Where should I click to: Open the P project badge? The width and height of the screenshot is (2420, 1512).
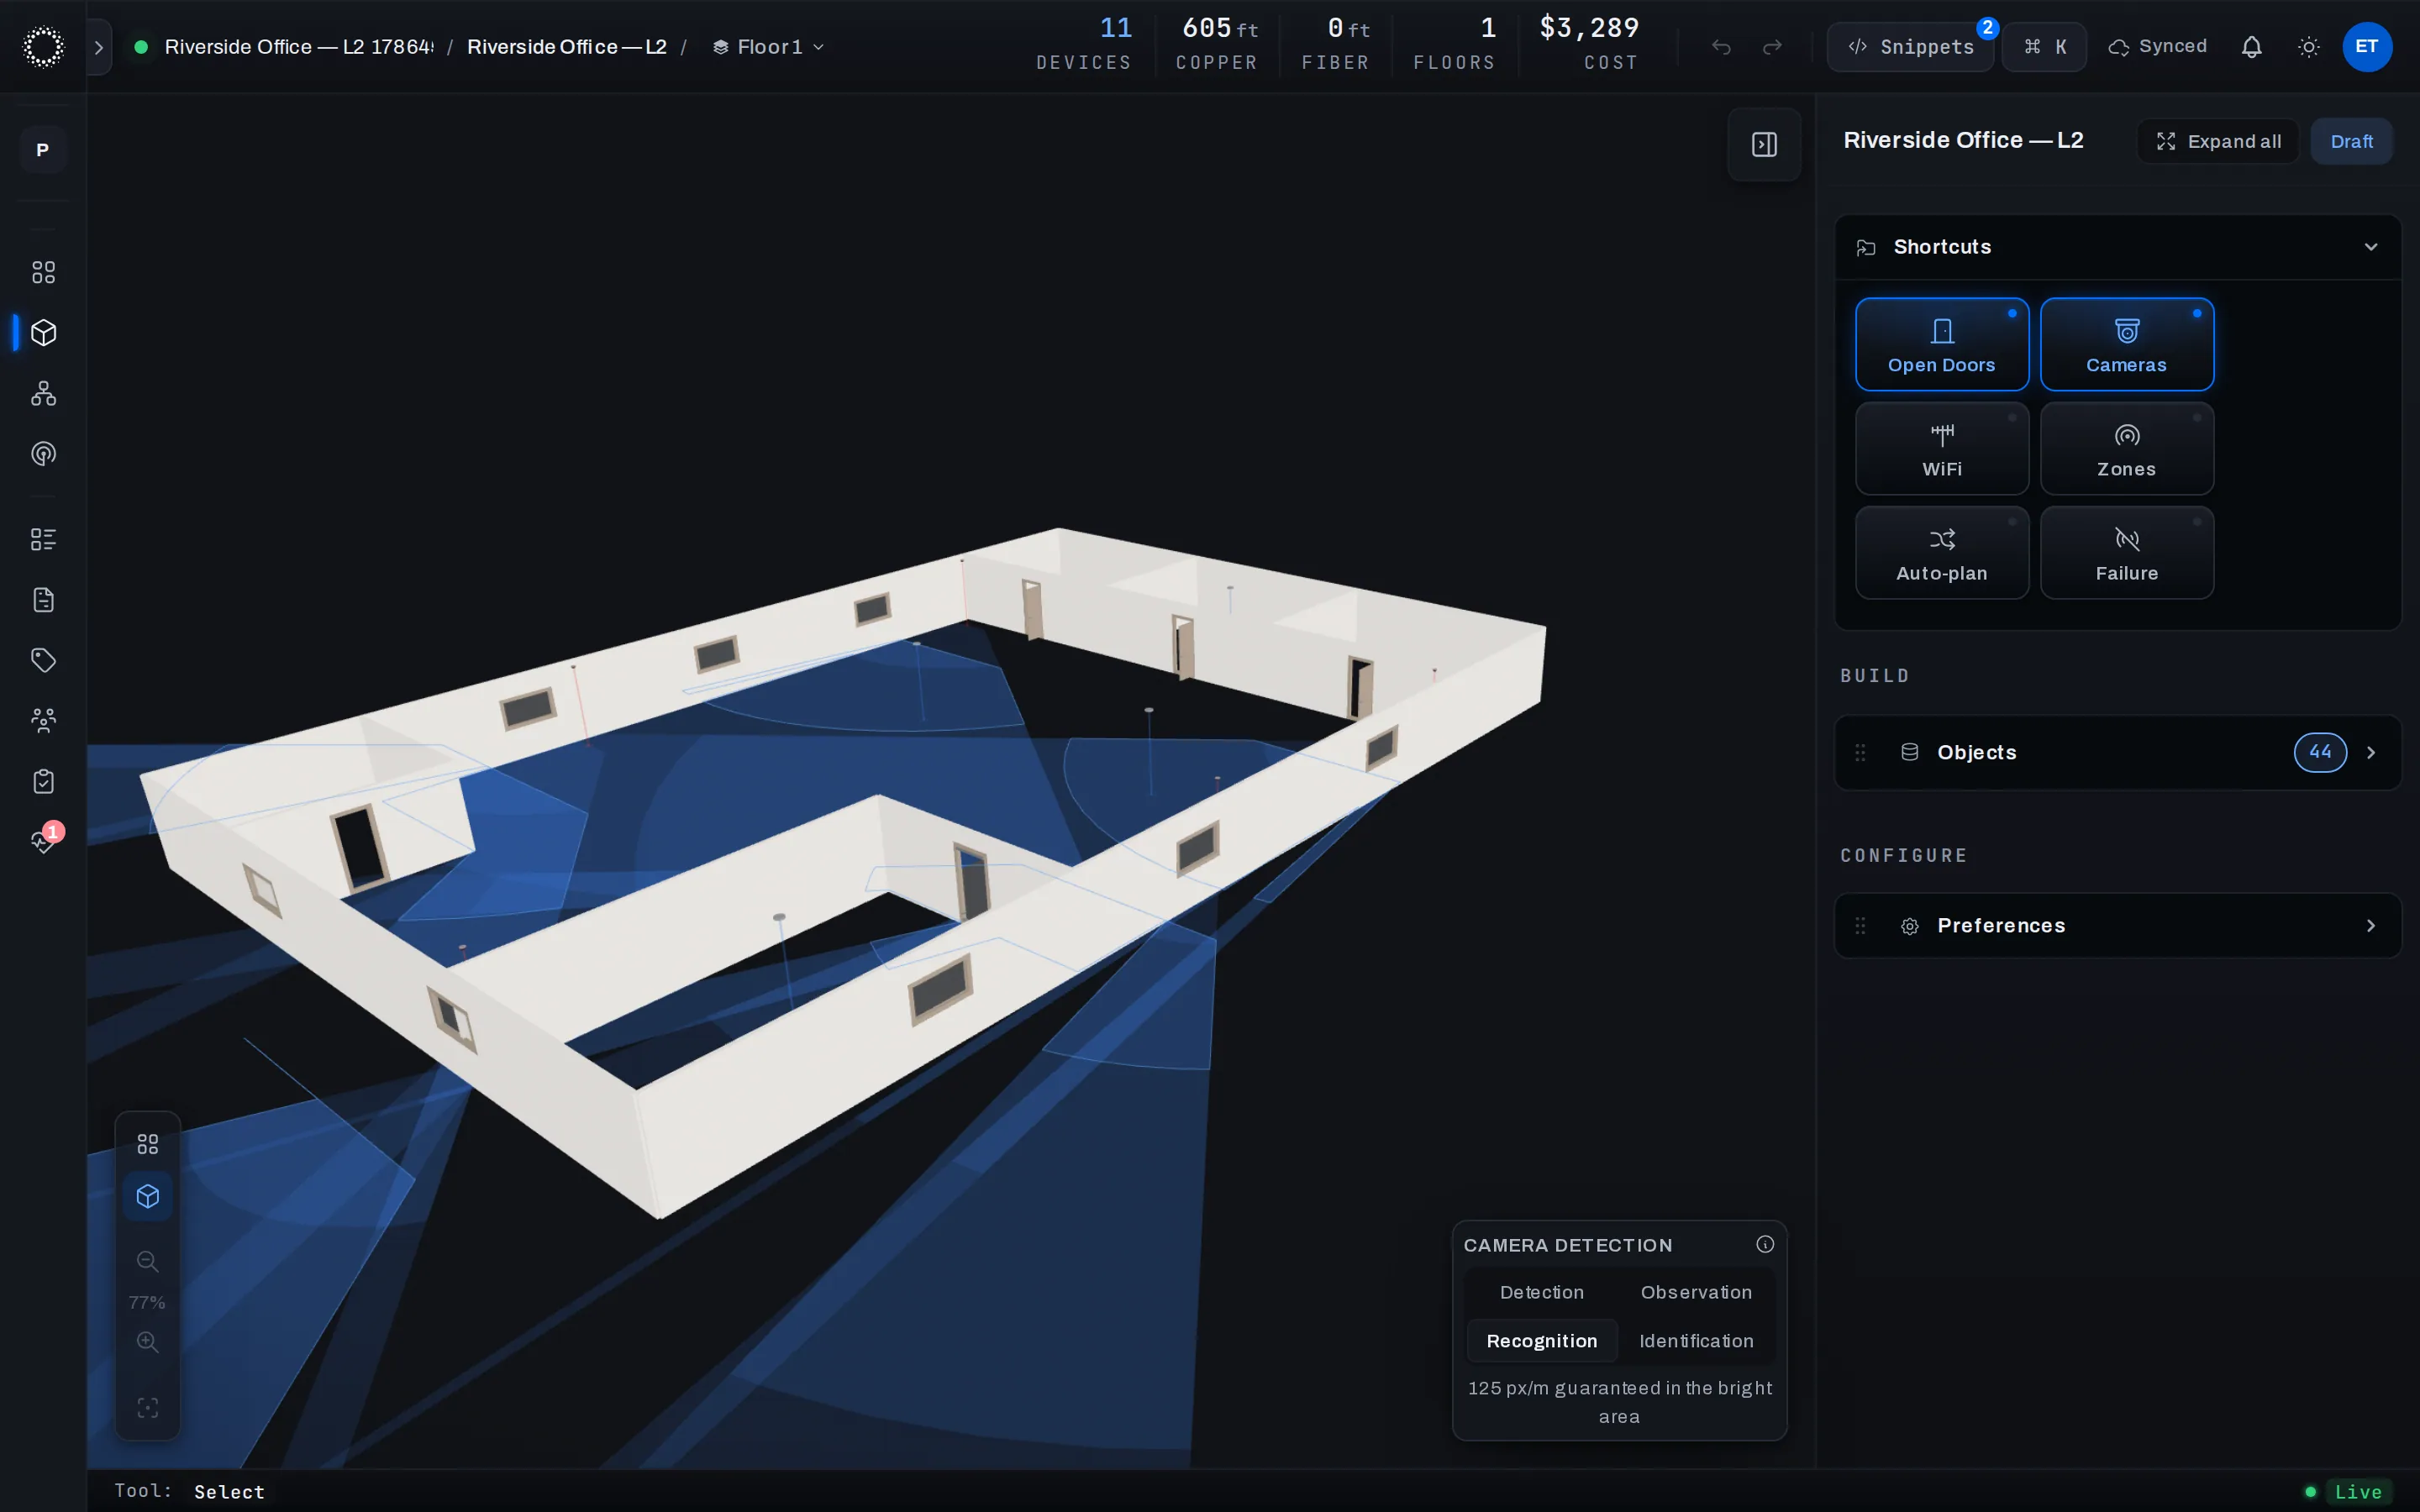43,150
